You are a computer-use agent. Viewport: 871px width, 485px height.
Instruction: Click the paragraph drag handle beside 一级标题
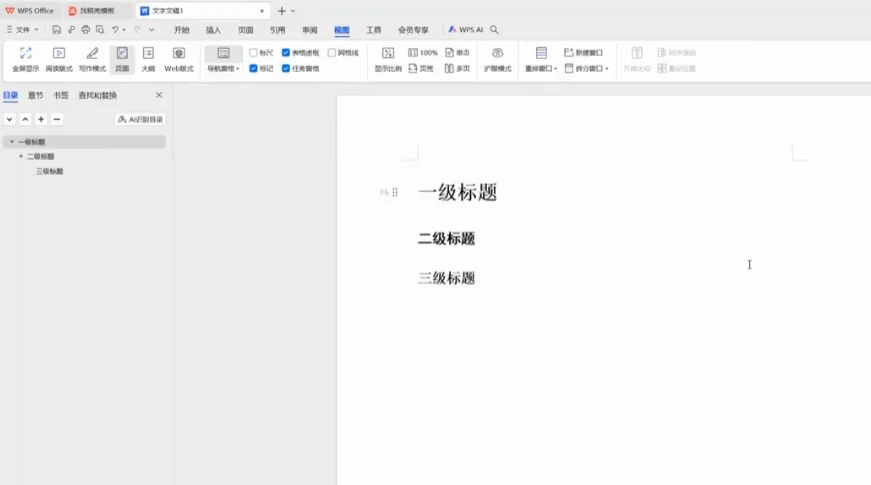pyautogui.click(x=395, y=192)
